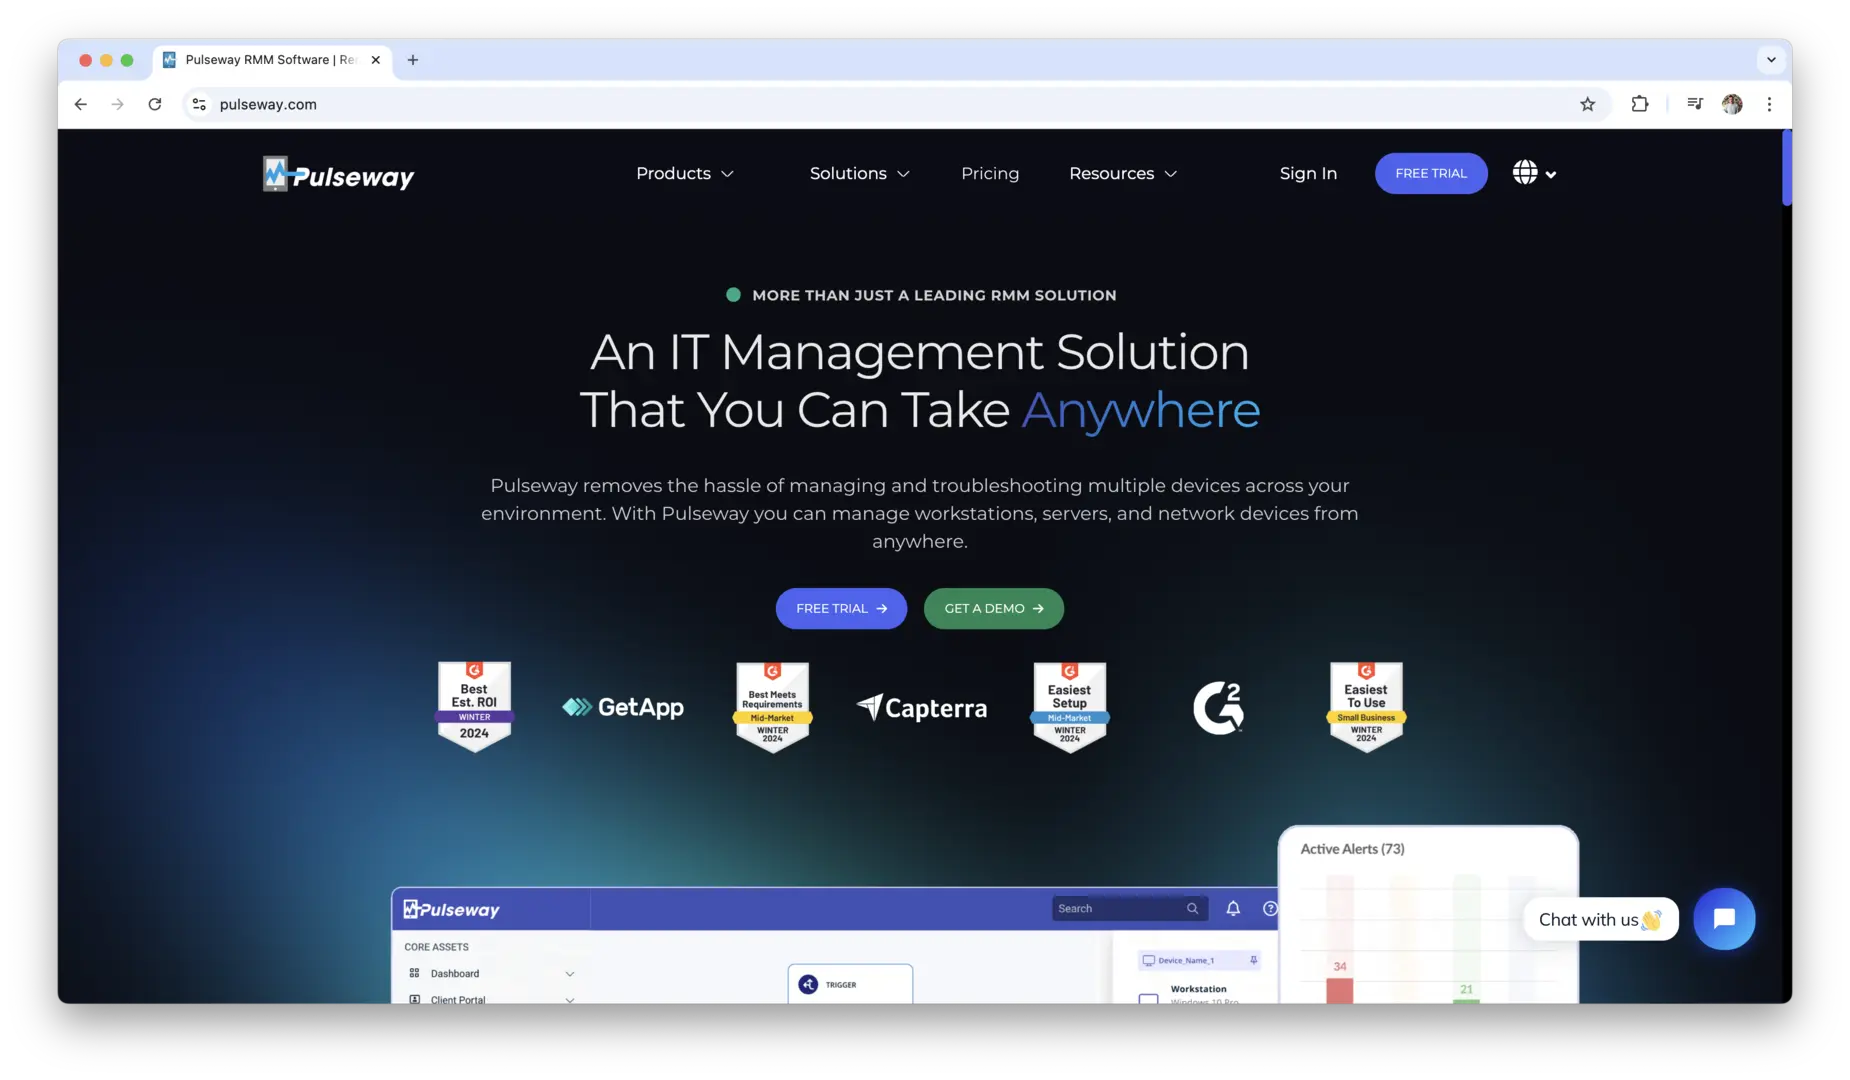This screenshot has width=1850, height=1080.
Task: Click the Active Alerts (73) heading
Action: [1352, 848]
